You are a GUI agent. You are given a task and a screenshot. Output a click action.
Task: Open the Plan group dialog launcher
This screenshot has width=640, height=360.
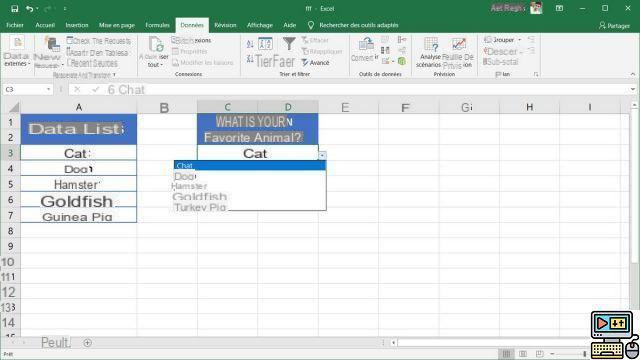pos(536,74)
